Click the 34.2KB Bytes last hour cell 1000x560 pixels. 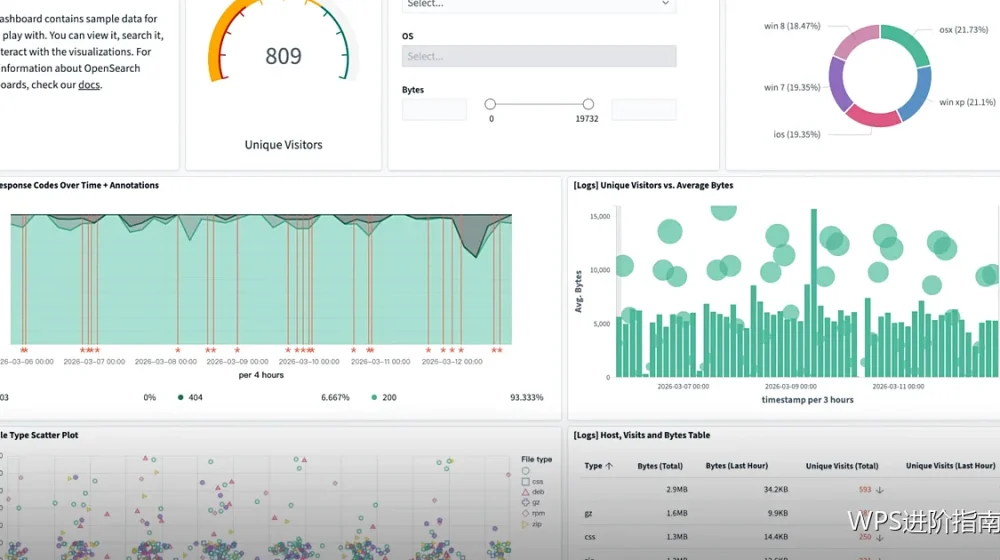[x=776, y=490]
